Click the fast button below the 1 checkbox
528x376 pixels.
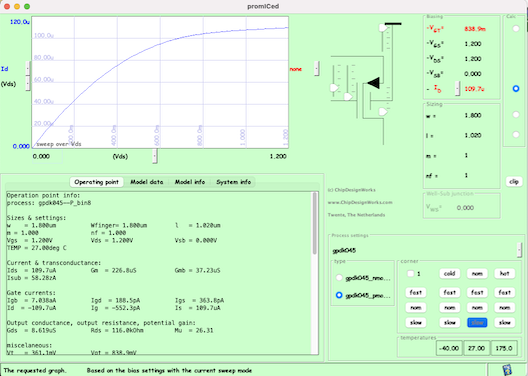(416, 293)
